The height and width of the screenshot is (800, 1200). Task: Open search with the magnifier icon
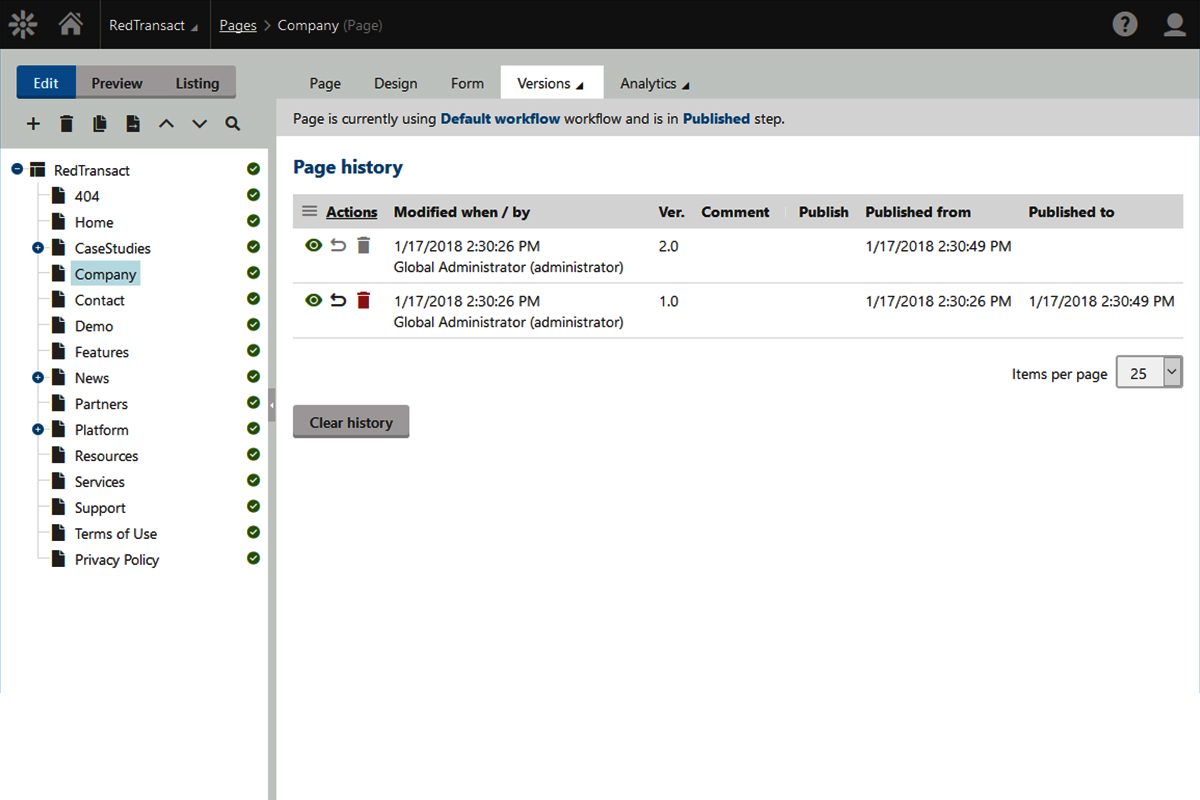tap(232, 124)
